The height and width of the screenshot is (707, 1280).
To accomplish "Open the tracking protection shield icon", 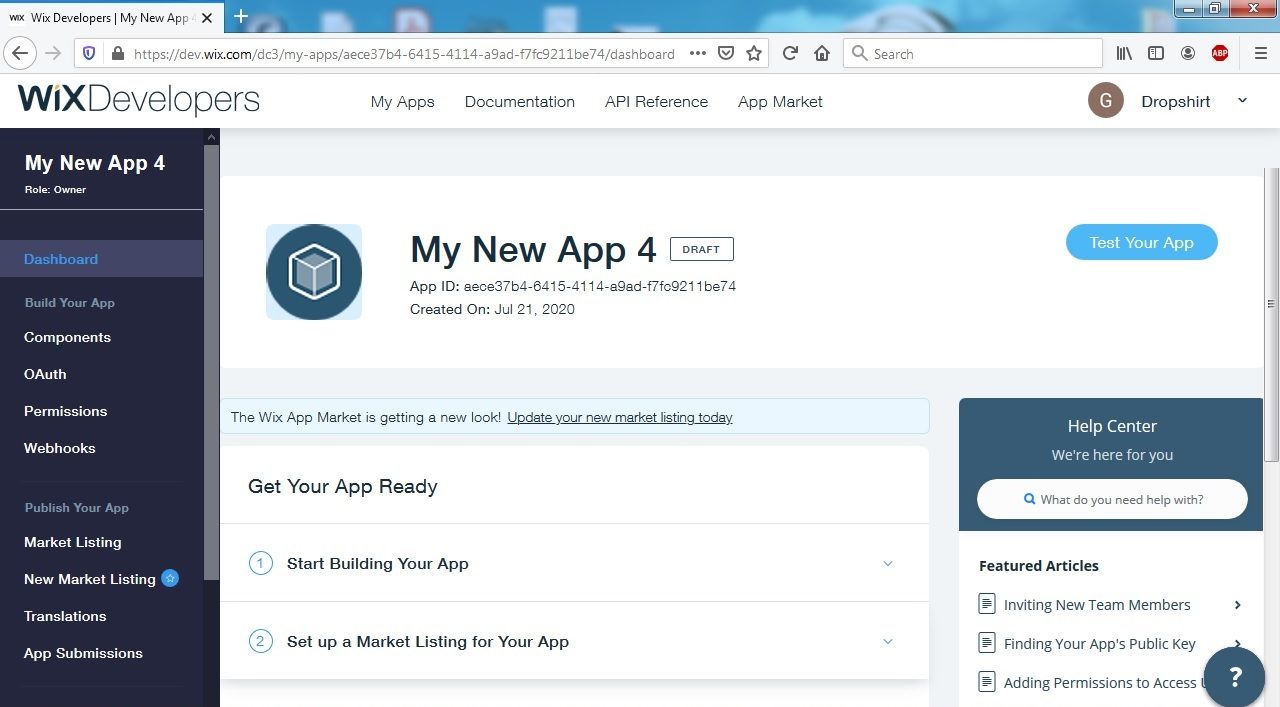I will click(88, 54).
